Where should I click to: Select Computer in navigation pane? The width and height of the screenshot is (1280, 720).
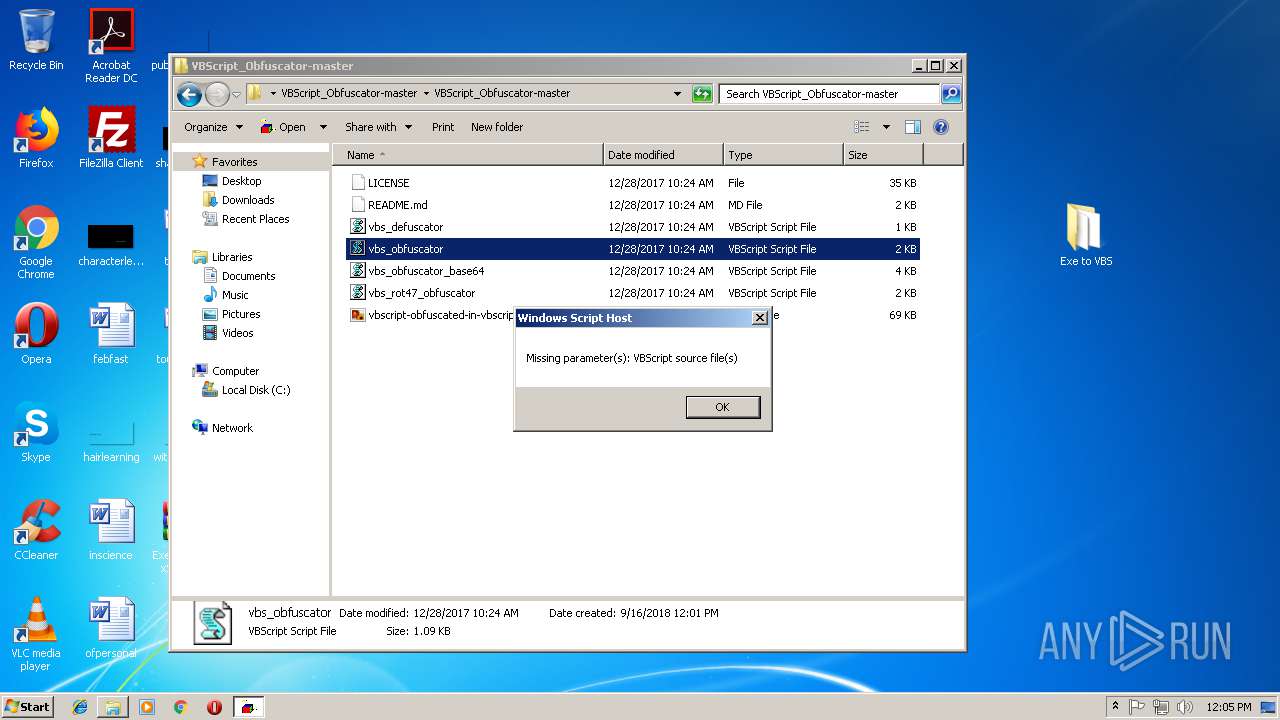pos(235,371)
